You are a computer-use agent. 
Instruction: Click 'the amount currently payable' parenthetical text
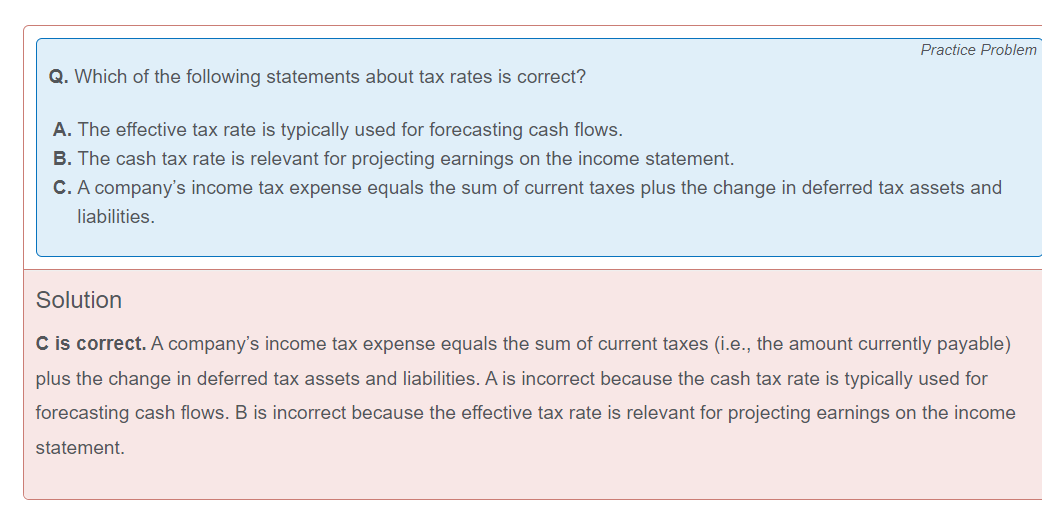click(x=881, y=344)
